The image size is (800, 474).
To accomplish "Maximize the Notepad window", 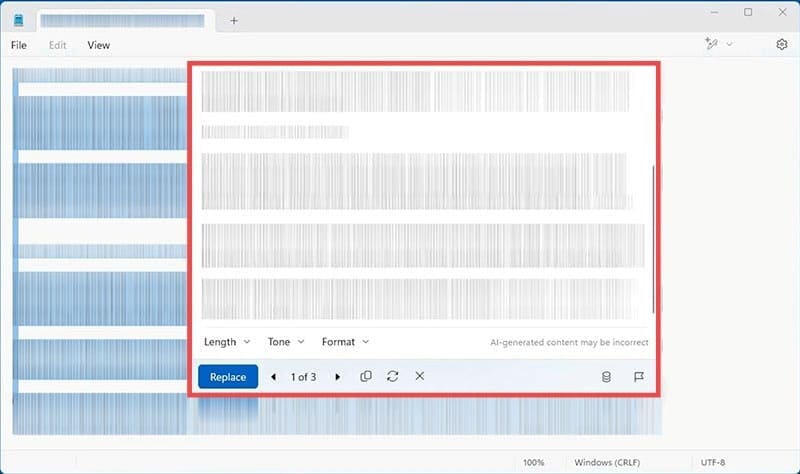I will click(x=748, y=12).
